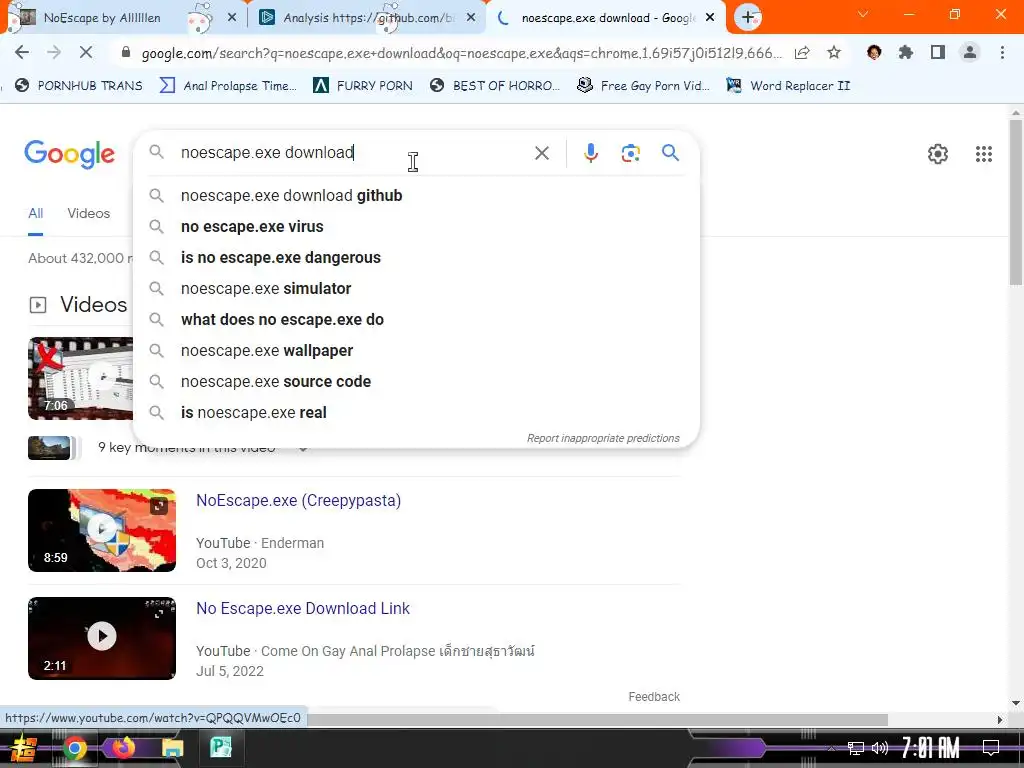Image resolution: width=1024 pixels, height=768 pixels.
Task: Click the Feedback link
Action: click(x=654, y=697)
